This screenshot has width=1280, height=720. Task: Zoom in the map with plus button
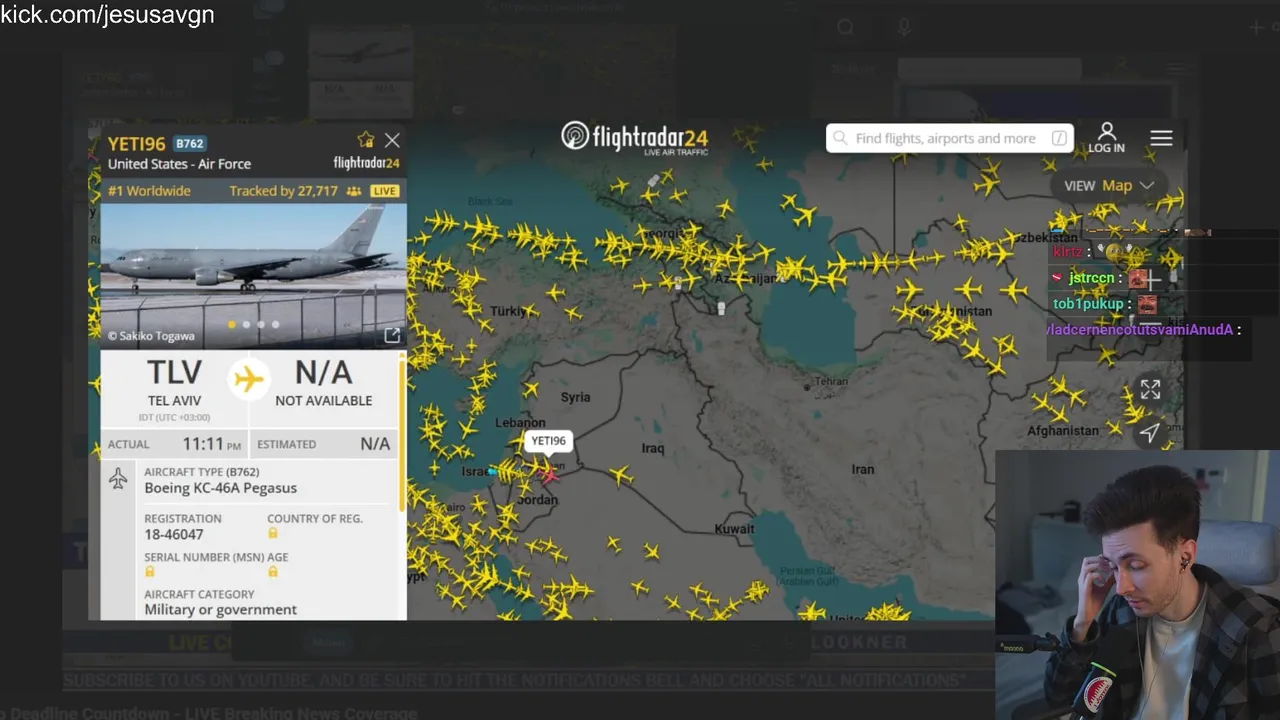point(1150,281)
